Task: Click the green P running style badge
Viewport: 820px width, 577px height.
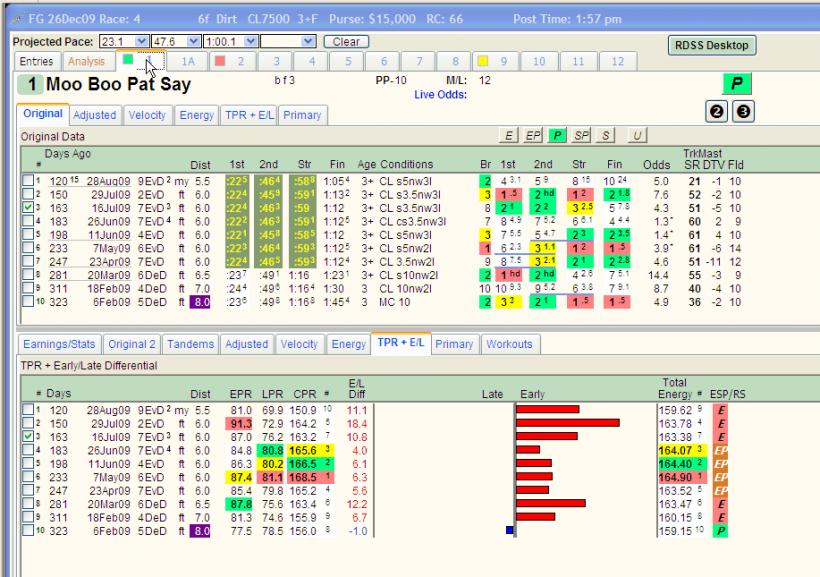Action: pos(736,84)
